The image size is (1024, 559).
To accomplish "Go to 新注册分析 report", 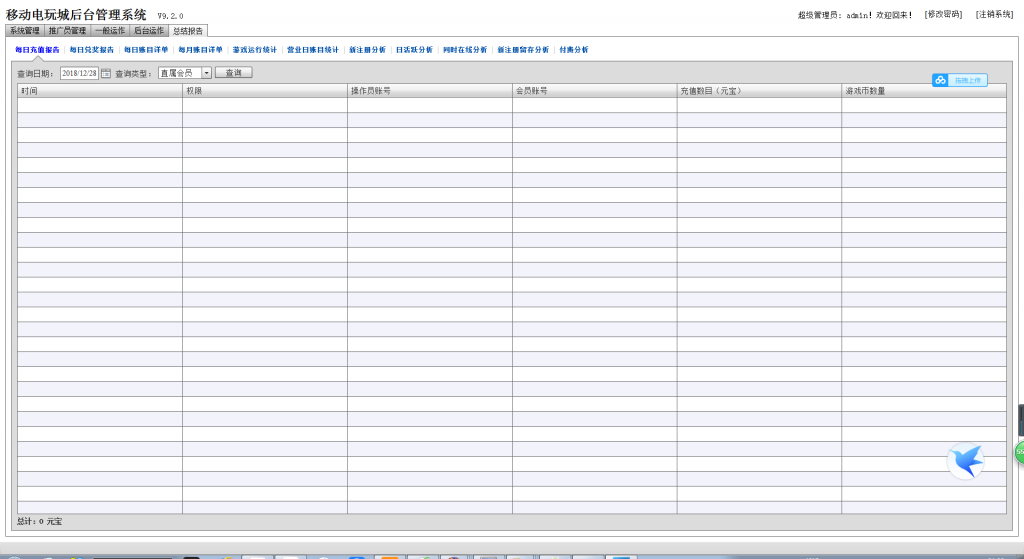I will [x=367, y=49].
